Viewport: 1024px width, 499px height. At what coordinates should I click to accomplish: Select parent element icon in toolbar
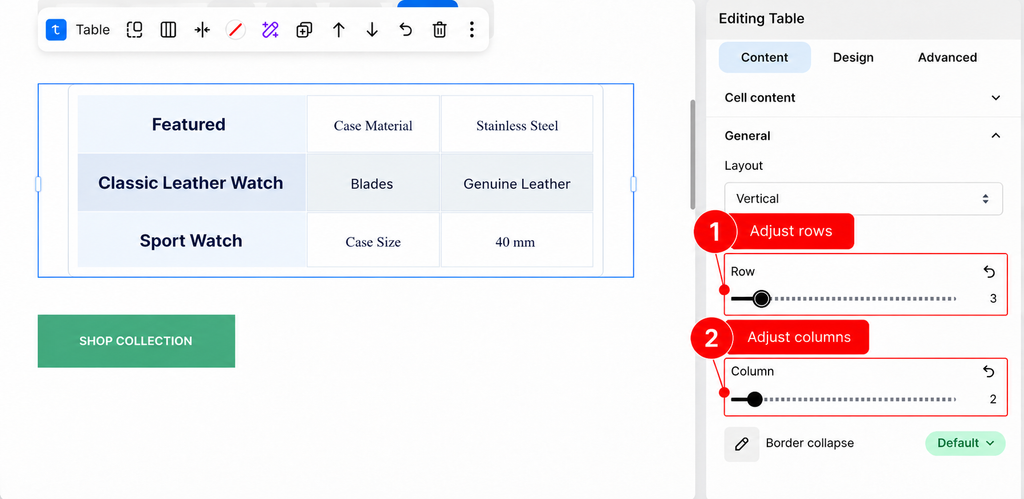[x=135, y=29]
